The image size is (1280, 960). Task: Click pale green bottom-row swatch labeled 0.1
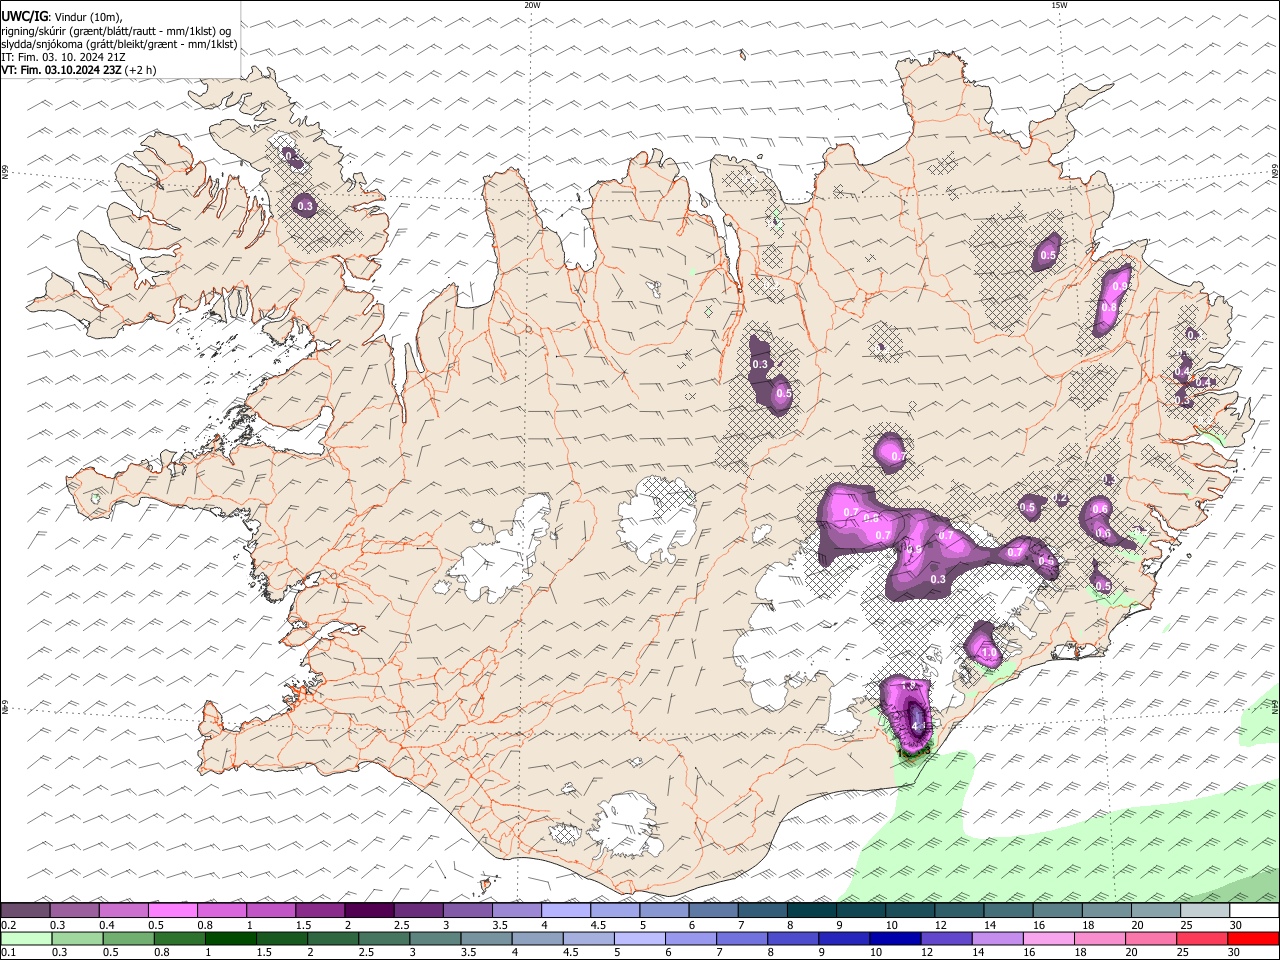26,938
